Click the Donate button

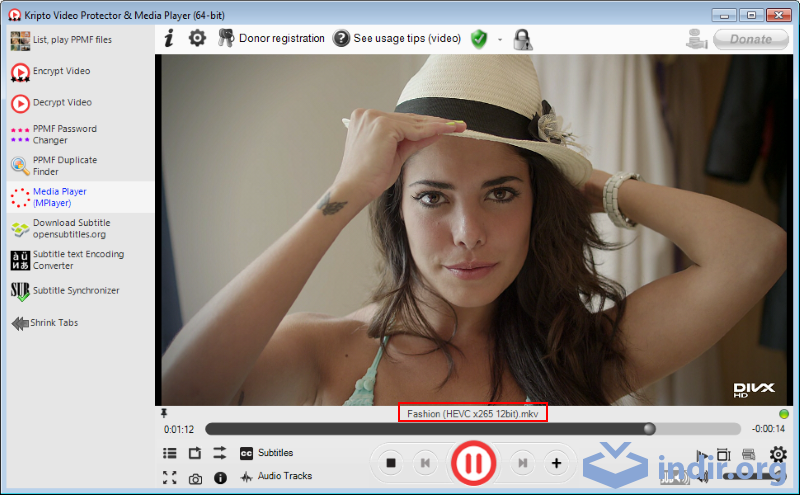coord(751,39)
